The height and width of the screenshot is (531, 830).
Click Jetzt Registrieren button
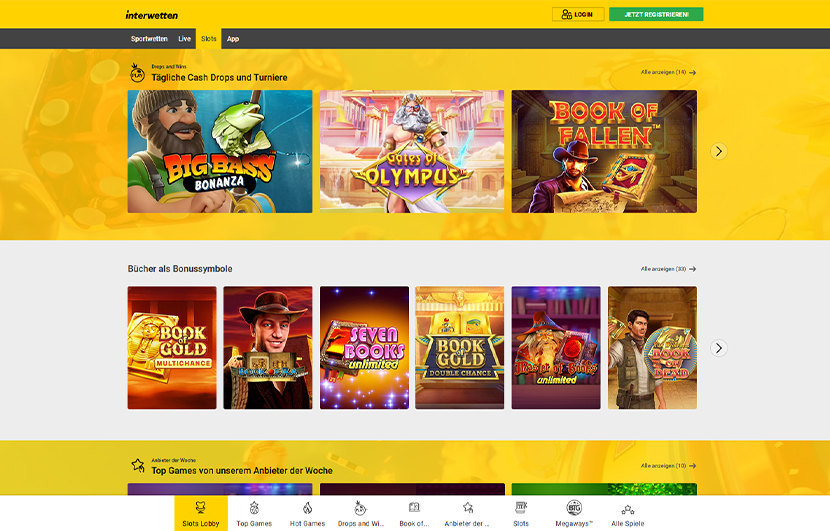656,14
